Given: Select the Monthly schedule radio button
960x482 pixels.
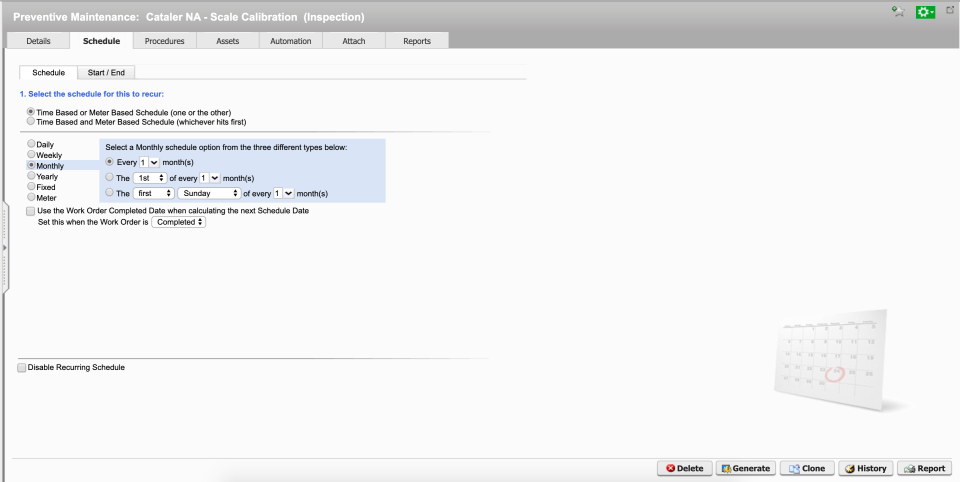Looking at the screenshot, I should coord(31,165).
